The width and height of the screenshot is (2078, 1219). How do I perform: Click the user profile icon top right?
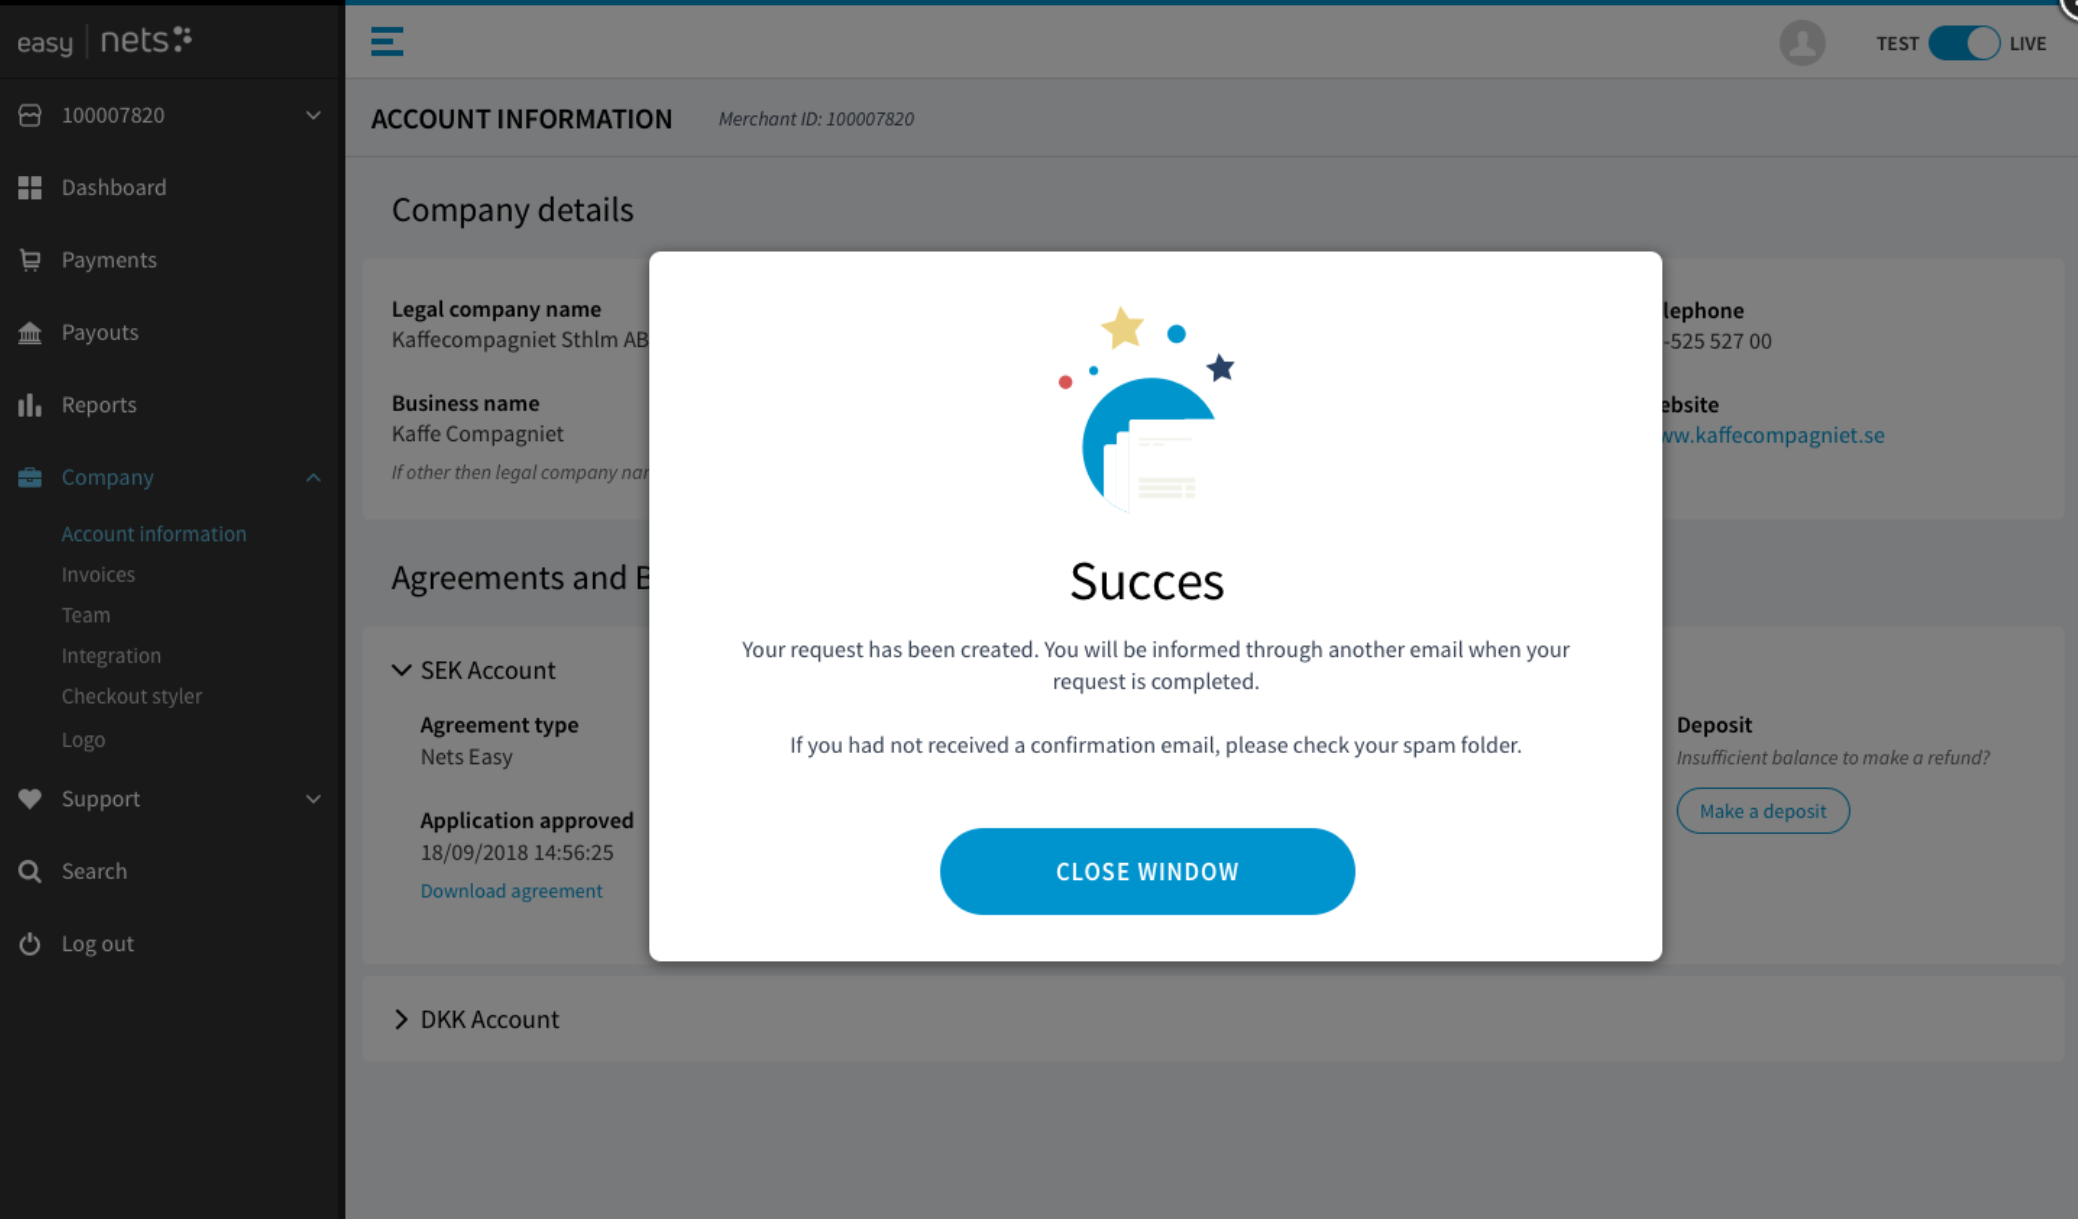coord(1804,42)
